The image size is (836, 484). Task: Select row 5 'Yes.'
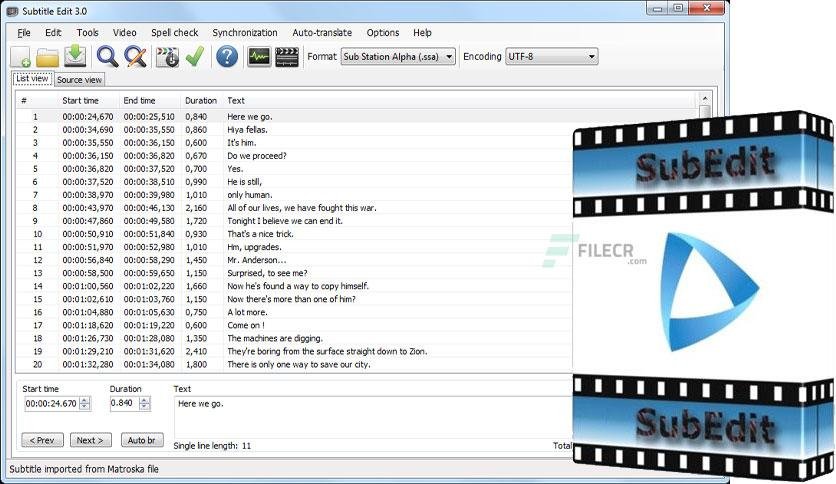(293, 169)
